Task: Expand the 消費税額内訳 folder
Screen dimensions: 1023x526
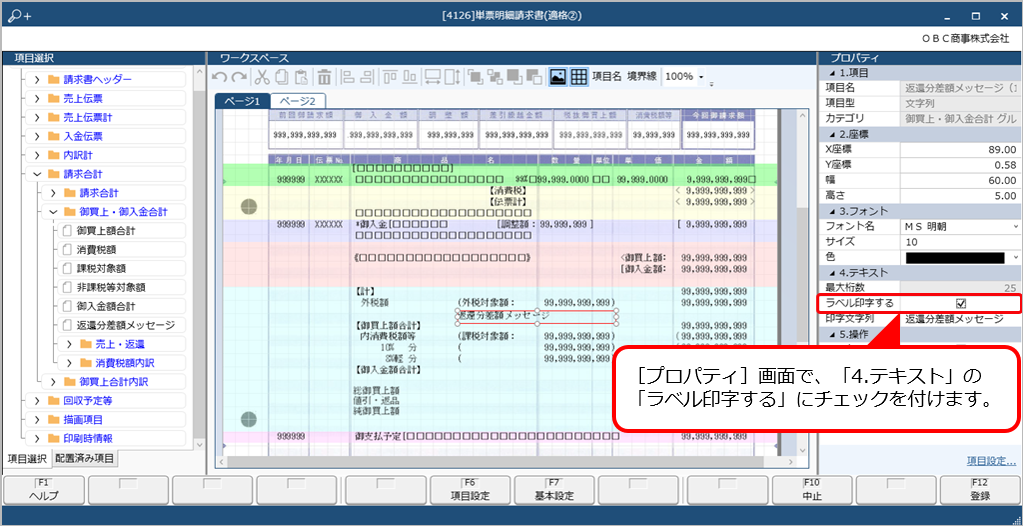Action: point(69,362)
